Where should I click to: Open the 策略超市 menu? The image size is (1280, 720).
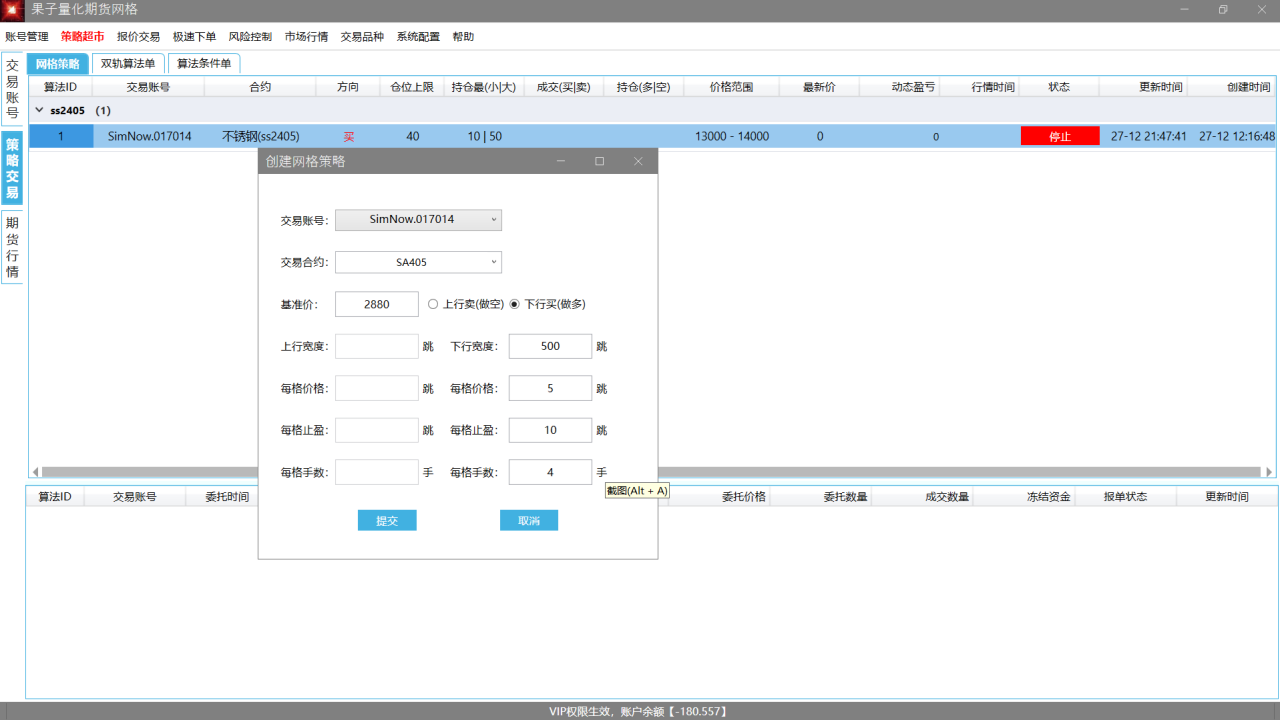83,36
